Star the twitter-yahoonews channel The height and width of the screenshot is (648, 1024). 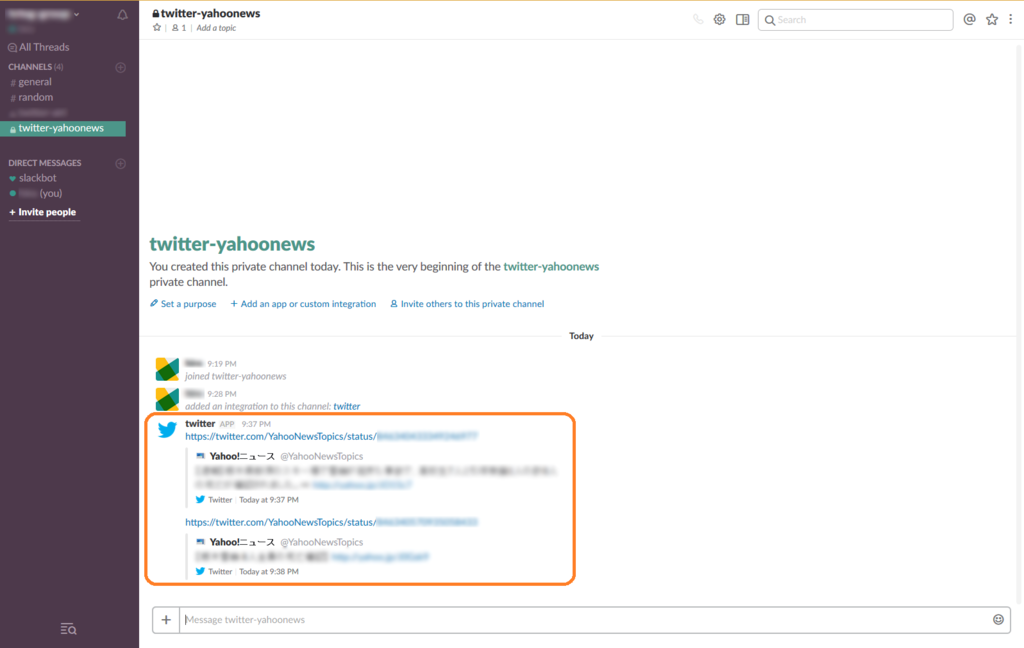pos(157,27)
